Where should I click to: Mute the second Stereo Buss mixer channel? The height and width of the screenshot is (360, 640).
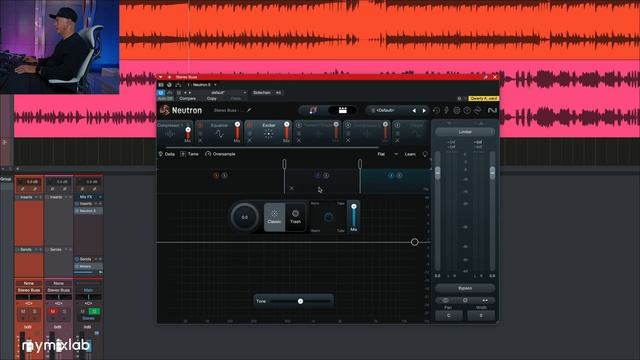click(53, 311)
